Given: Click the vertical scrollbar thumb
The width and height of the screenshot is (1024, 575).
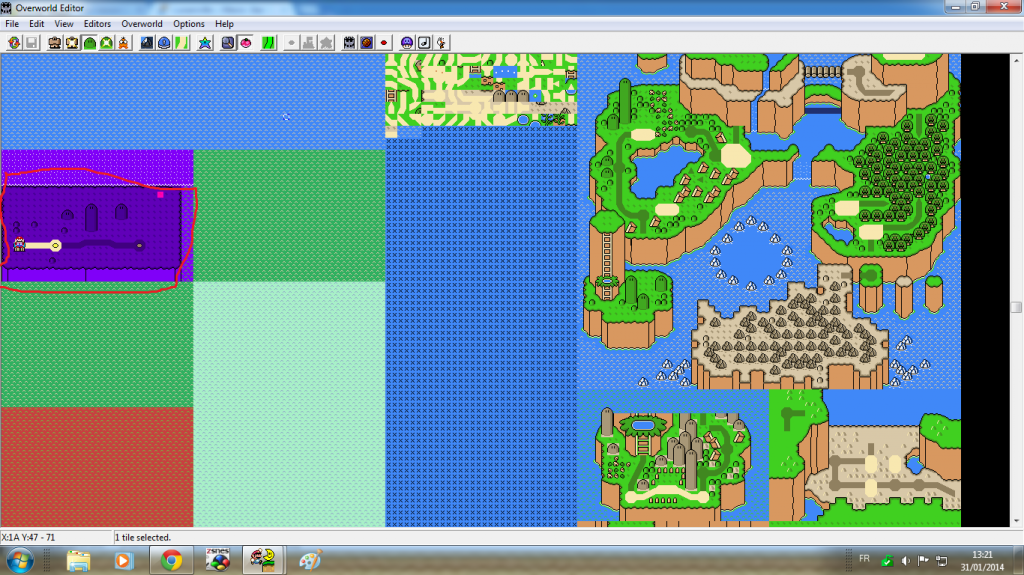Looking at the screenshot, I should click(1016, 307).
